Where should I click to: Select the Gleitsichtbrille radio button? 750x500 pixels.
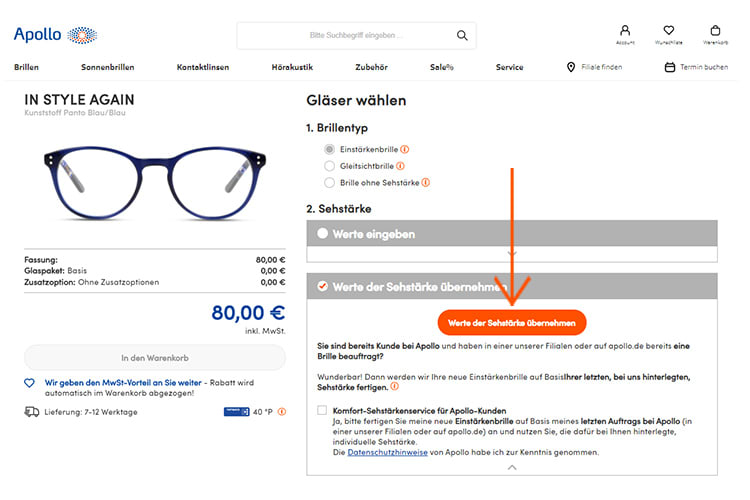[x=329, y=166]
